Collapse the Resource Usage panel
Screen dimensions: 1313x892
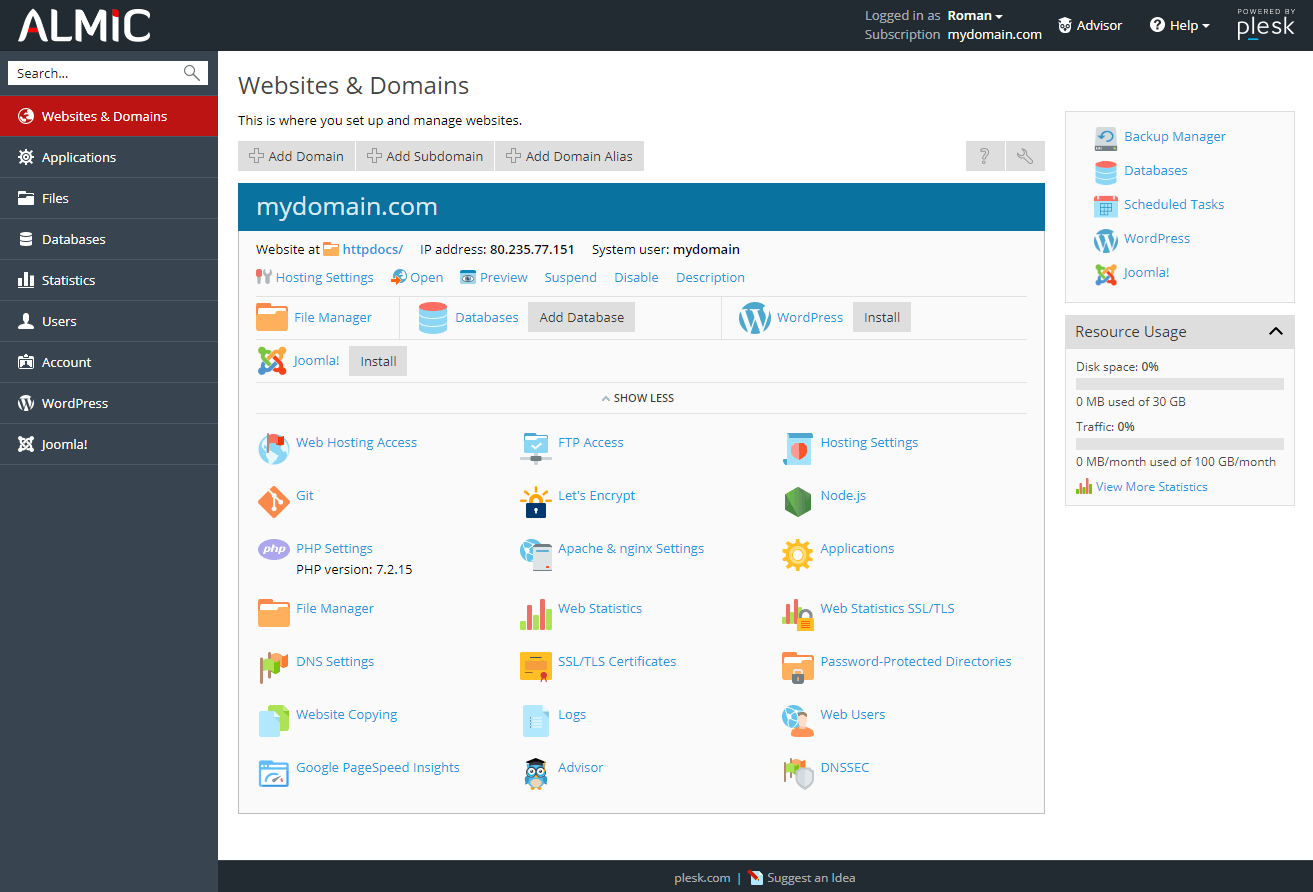1276,332
